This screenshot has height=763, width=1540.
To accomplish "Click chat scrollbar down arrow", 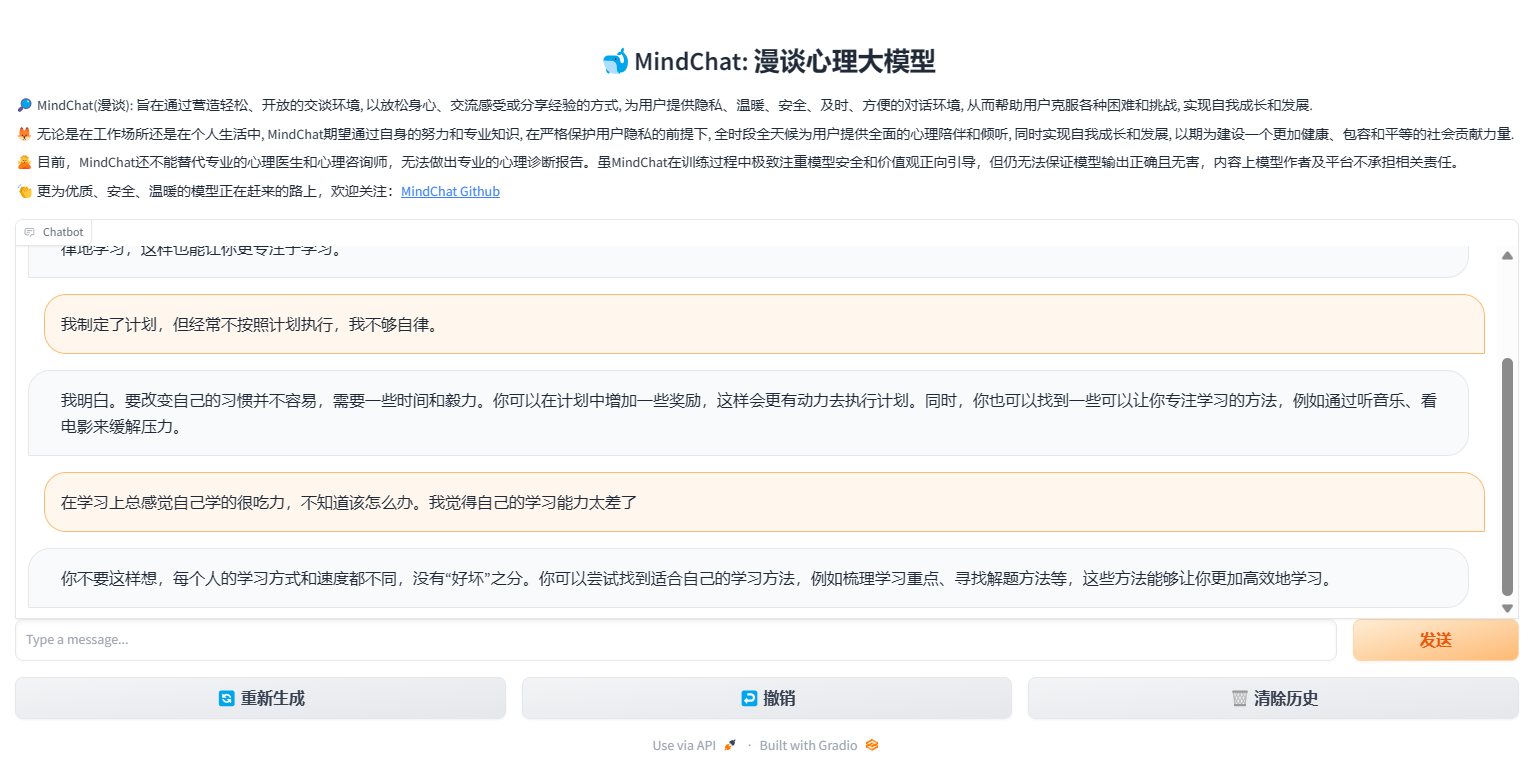I will 1507,608.
